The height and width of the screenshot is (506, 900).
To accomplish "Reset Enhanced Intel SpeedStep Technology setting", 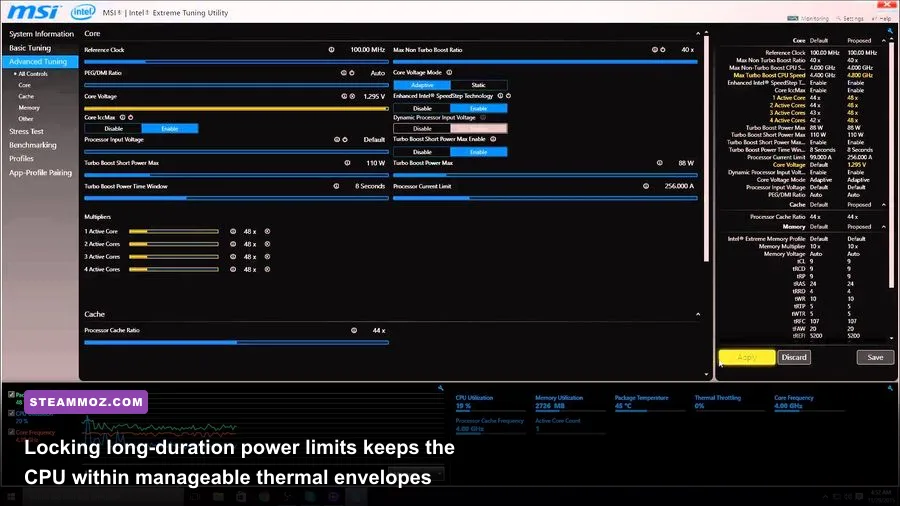I will (509, 96).
